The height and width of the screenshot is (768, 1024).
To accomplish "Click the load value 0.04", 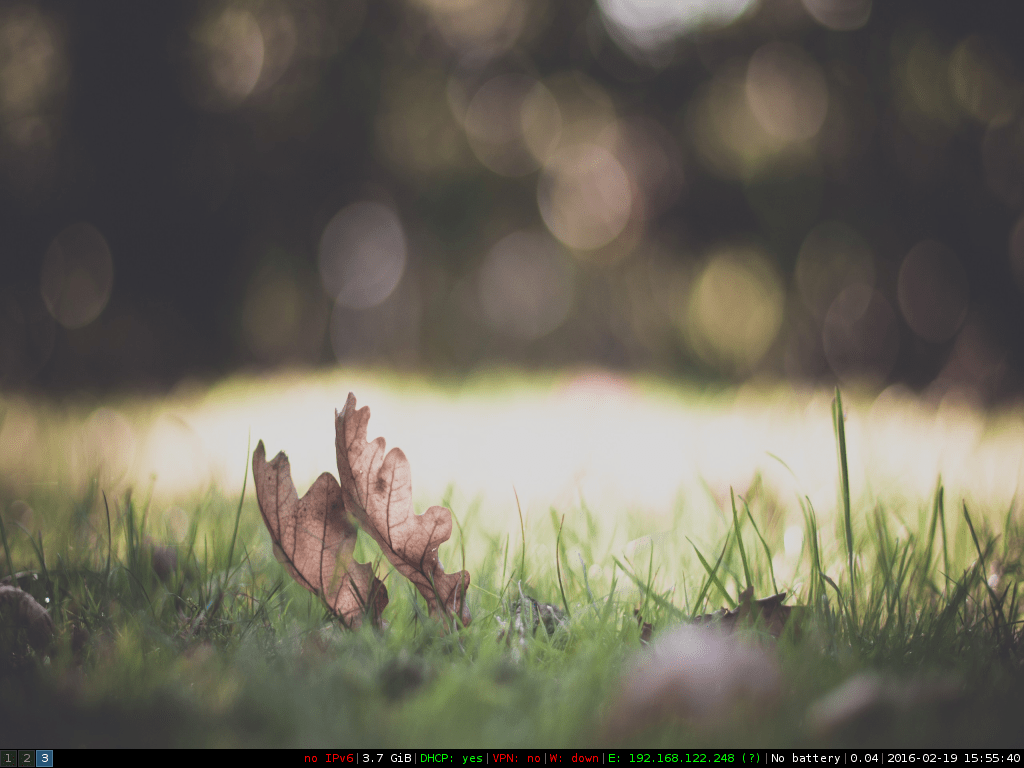I will [864, 758].
